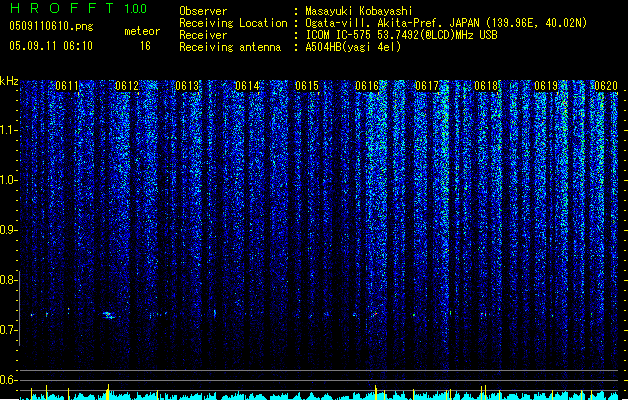Click the 0.6 kHz axis label
The width and height of the screenshot is (629, 400).
8,380
